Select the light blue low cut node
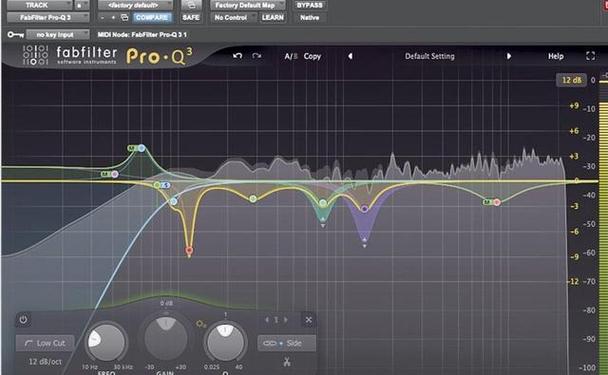This screenshot has height=375, width=608. pyautogui.click(x=174, y=201)
